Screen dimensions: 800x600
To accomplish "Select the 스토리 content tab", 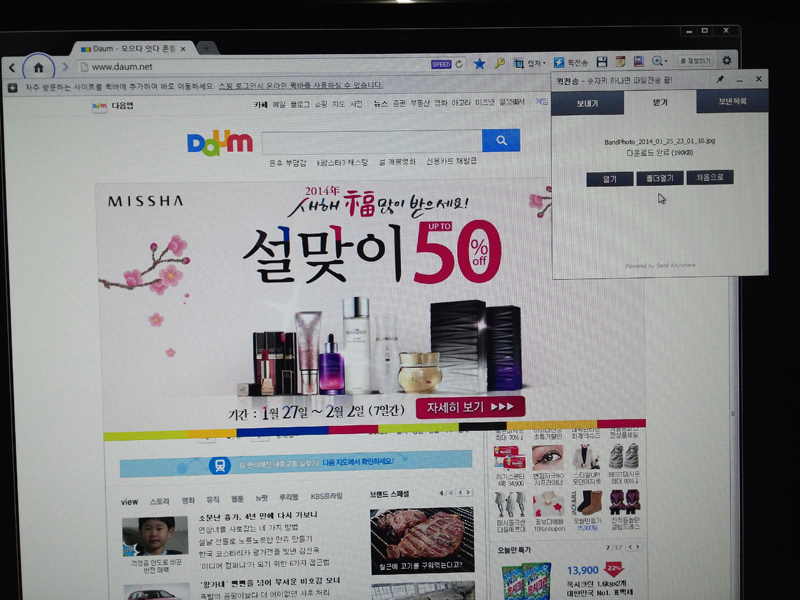I will point(159,501).
